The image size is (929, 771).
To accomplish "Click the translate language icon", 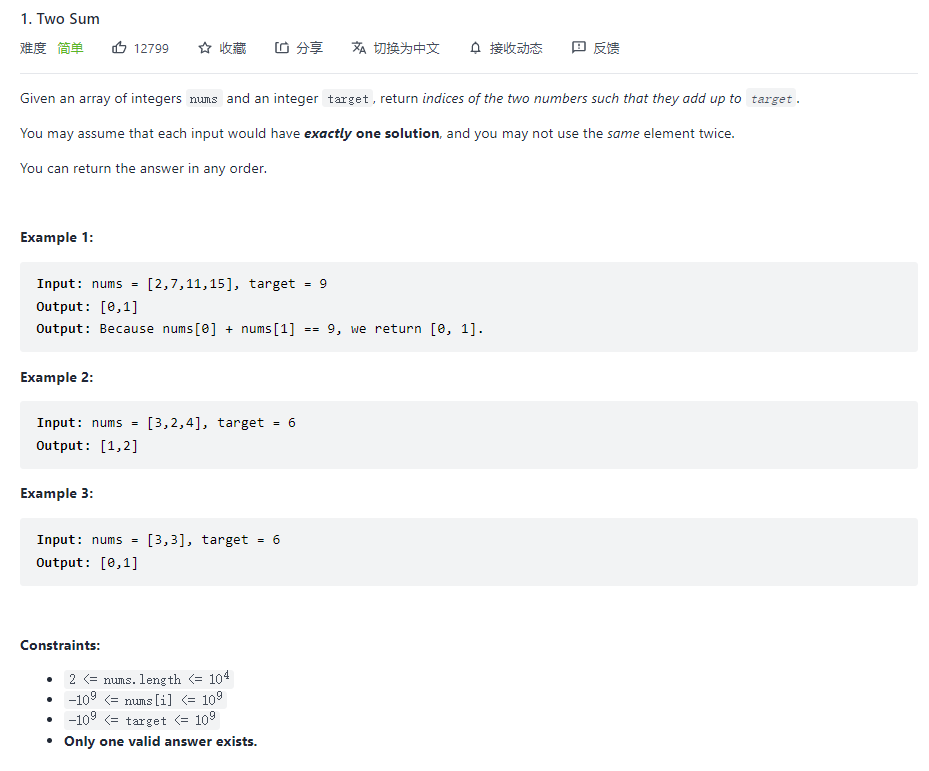I will [359, 48].
